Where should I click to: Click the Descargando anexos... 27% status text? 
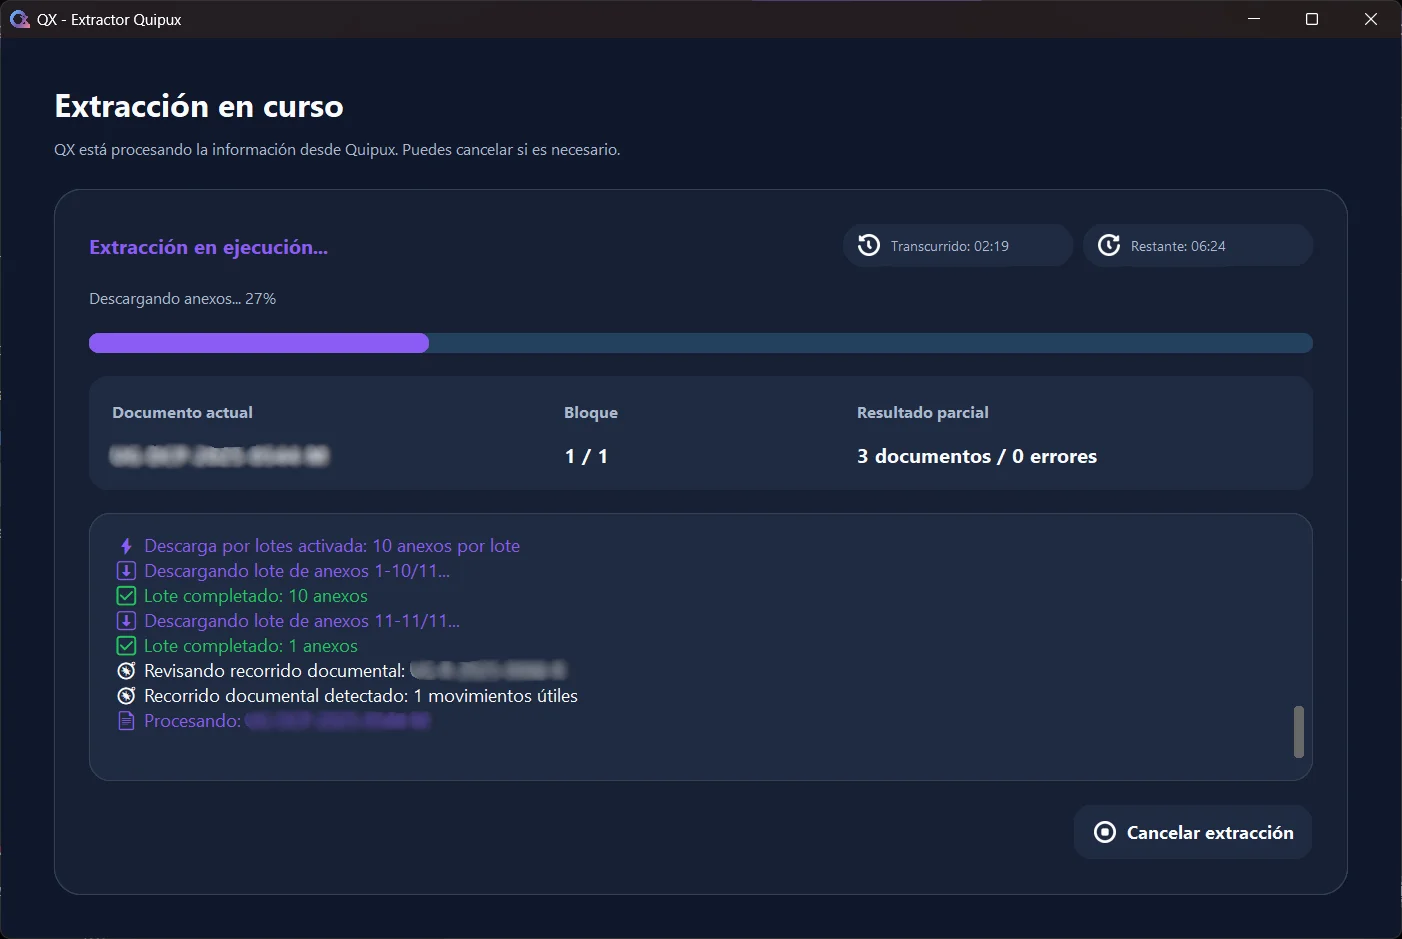tap(182, 299)
